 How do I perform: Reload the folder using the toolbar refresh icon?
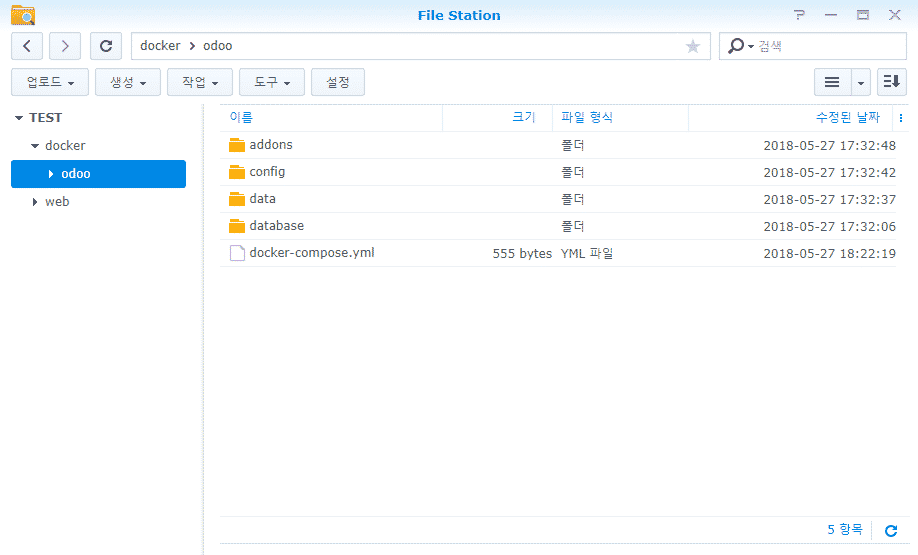(x=106, y=46)
